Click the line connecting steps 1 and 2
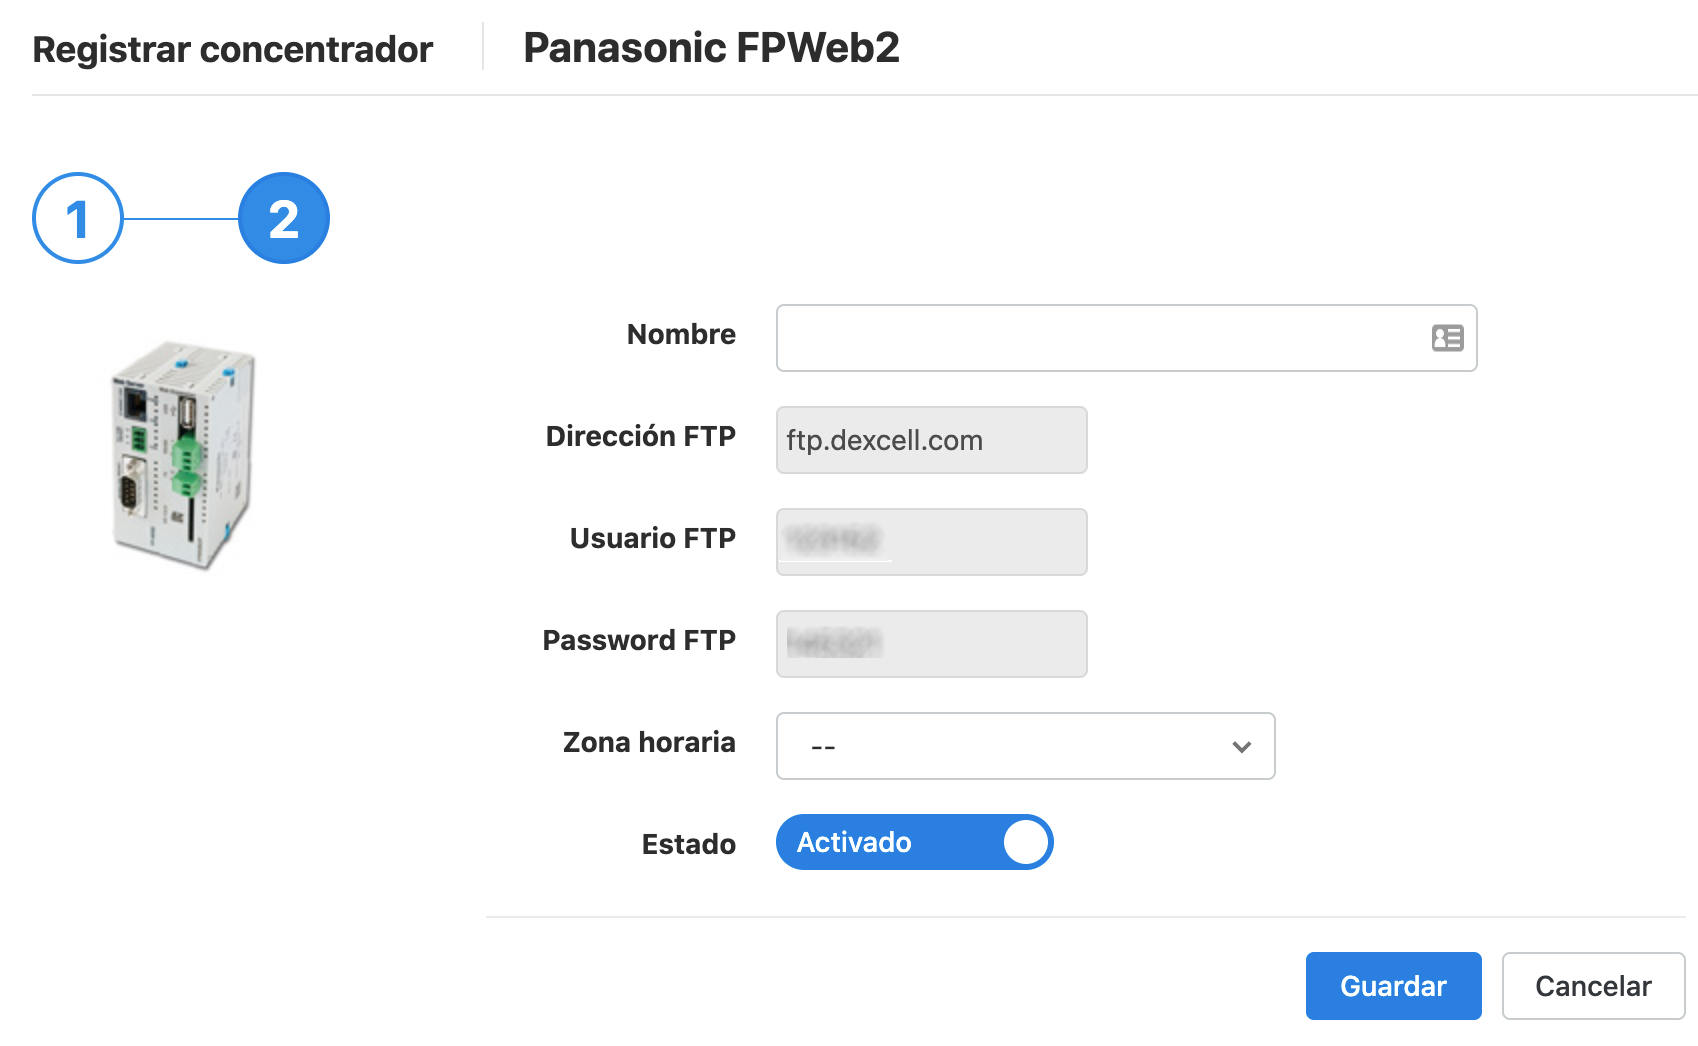Image resolution: width=1698 pixels, height=1046 pixels. click(x=181, y=218)
